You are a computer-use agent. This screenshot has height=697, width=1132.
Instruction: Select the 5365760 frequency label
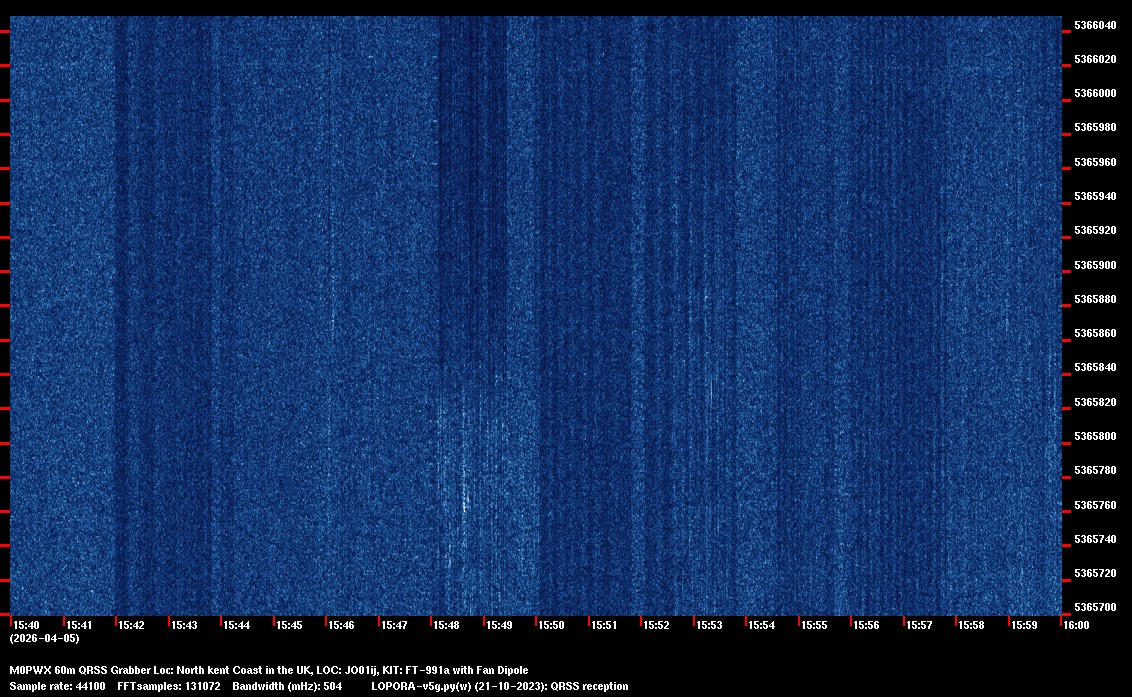(1095, 505)
